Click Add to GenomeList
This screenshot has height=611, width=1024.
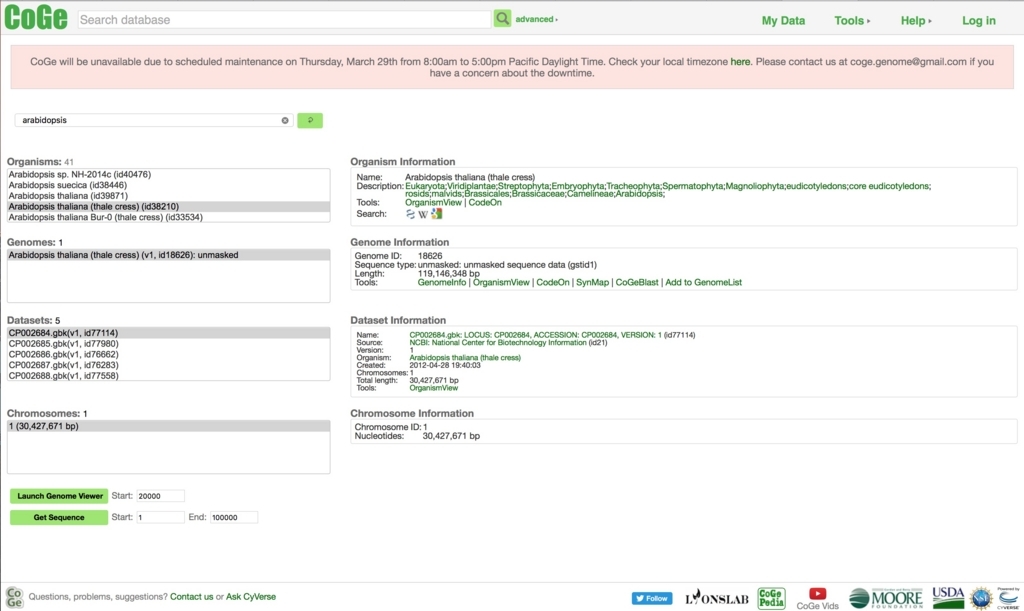coord(703,283)
